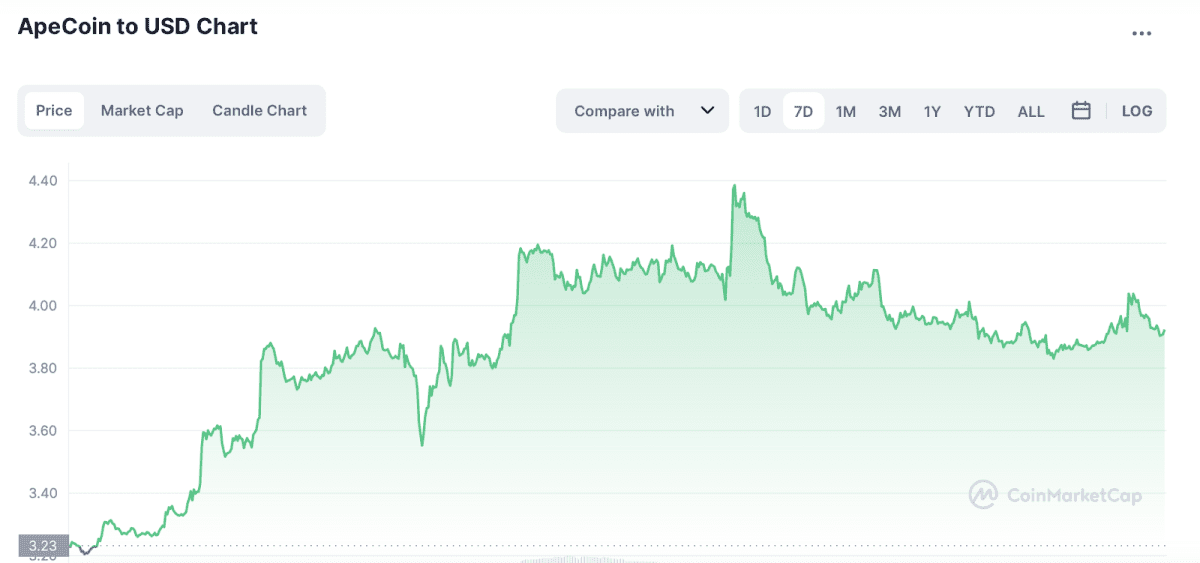The height and width of the screenshot is (563, 1200).
Task: Show ALL time price history
Action: click(x=1031, y=111)
